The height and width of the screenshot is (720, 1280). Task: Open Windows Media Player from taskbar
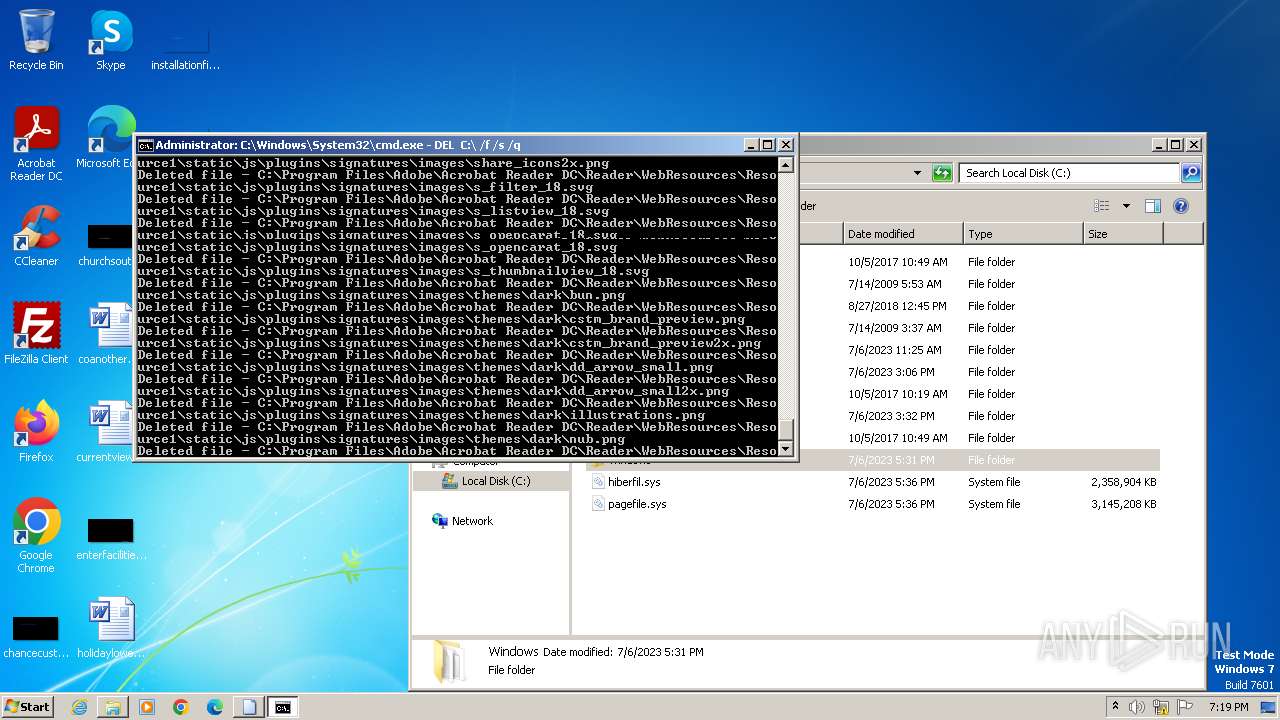point(147,707)
